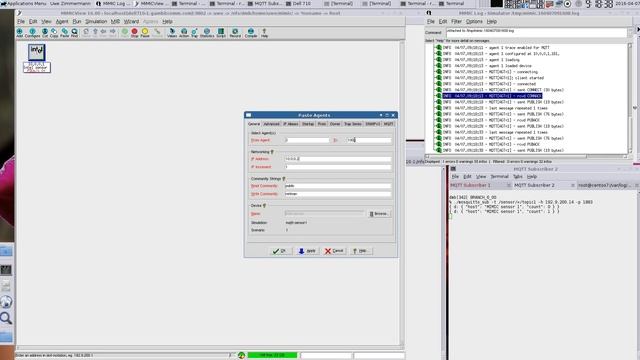Click the green status icon in MIMICView status bar

[x=241, y=356]
